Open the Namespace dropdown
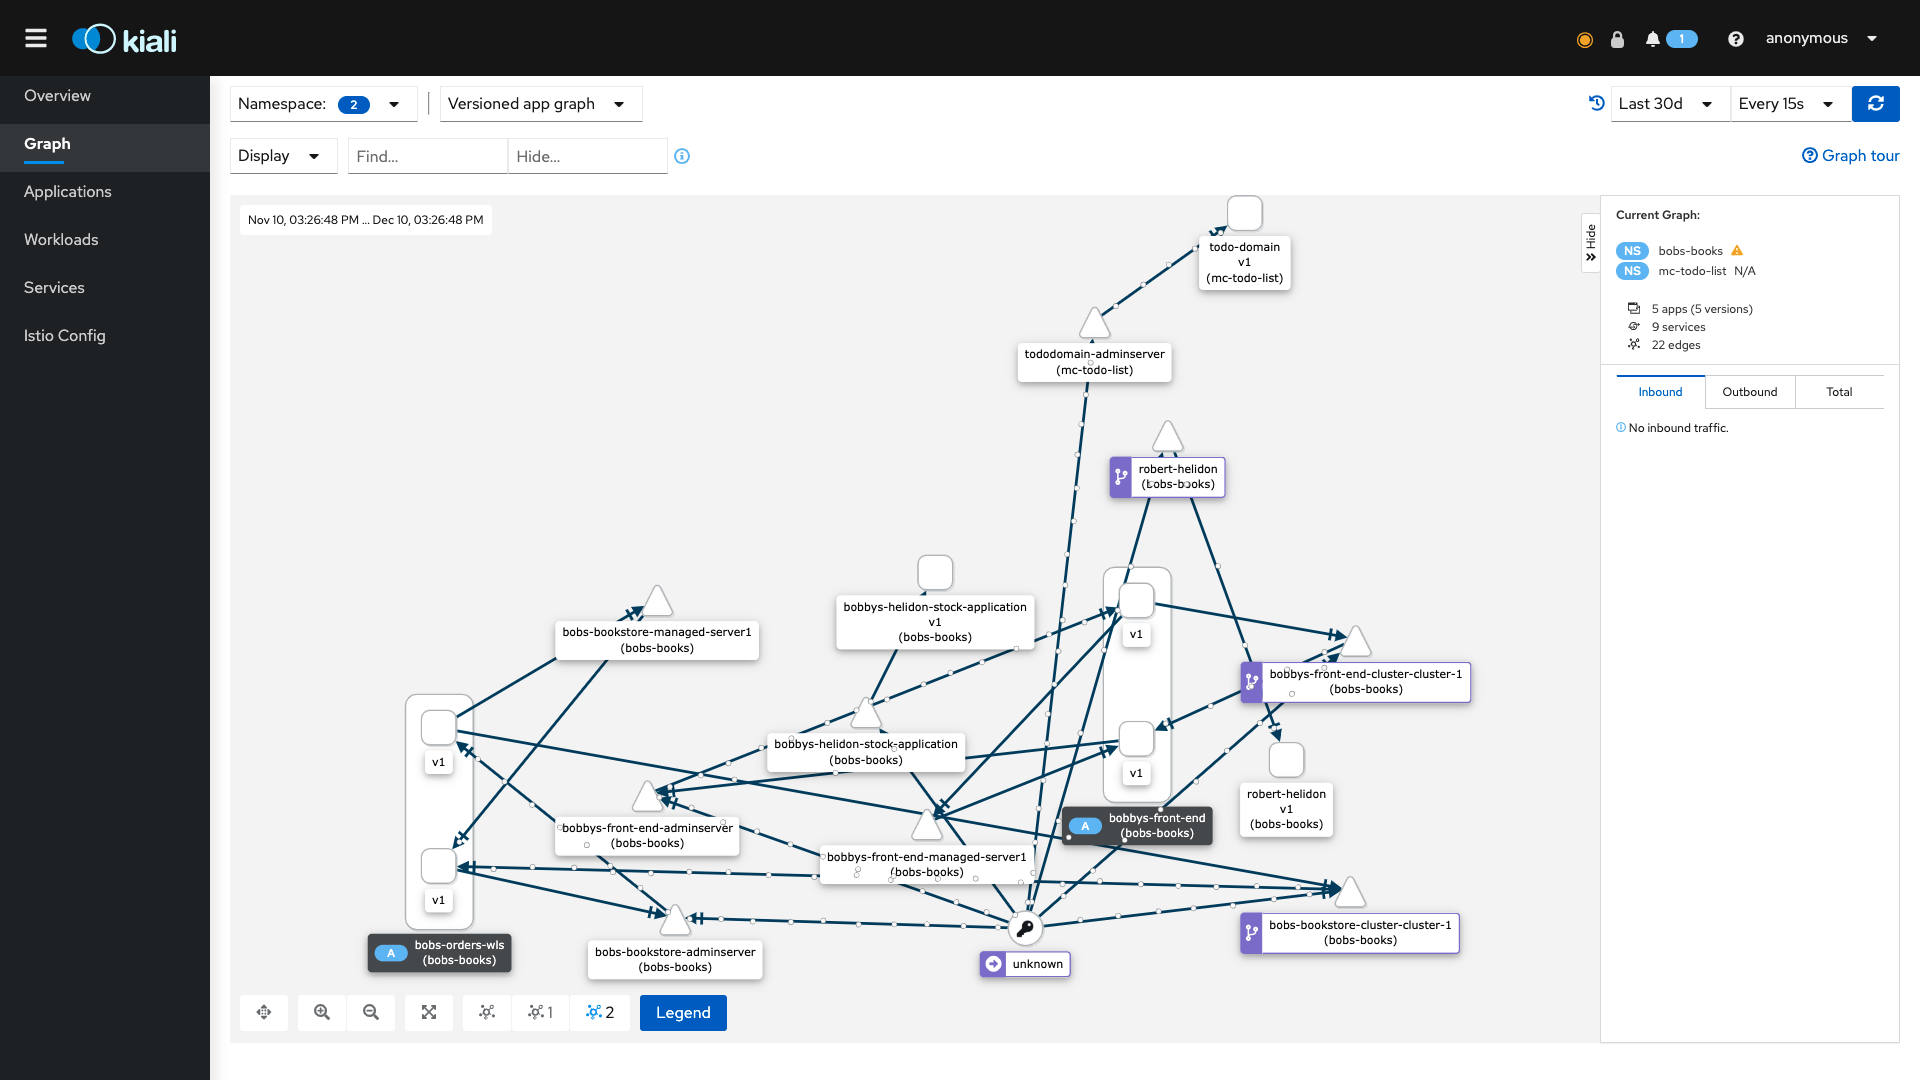Screen dimensions: 1920x1080 click(394, 103)
